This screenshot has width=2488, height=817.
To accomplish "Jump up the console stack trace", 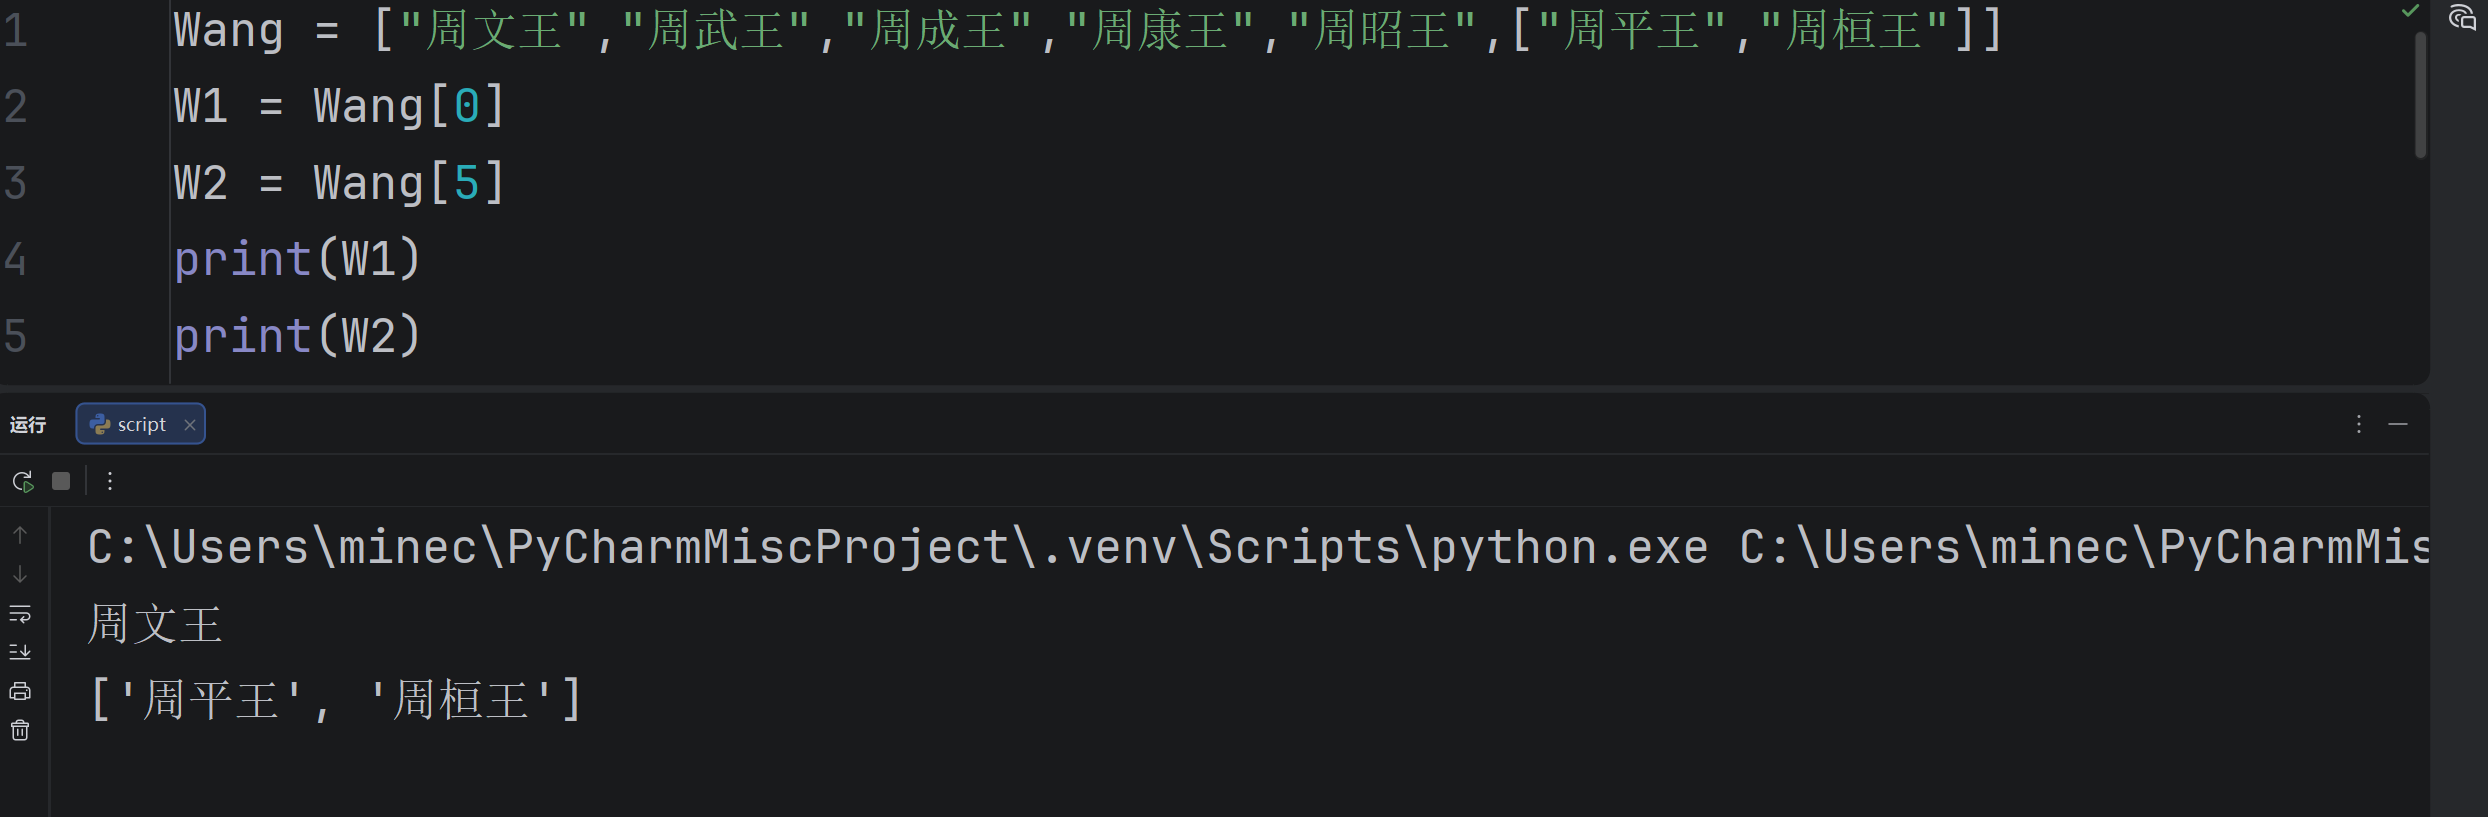I will (x=20, y=535).
